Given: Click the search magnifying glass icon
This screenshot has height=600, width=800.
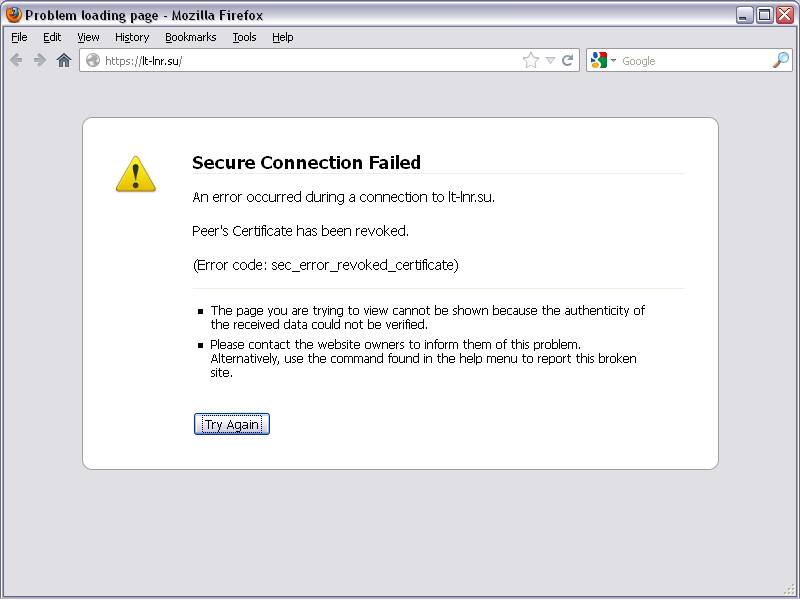Looking at the screenshot, I should tap(781, 60).
